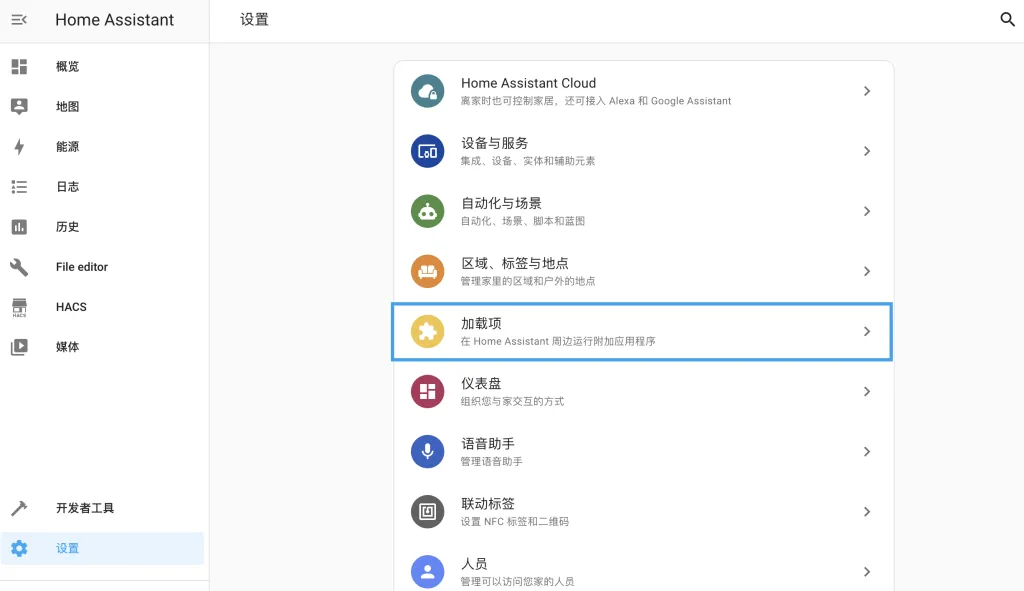This screenshot has height=591, width=1024.
Task: Click the 仪表盘 dashboard icon
Action: (x=428, y=392)
